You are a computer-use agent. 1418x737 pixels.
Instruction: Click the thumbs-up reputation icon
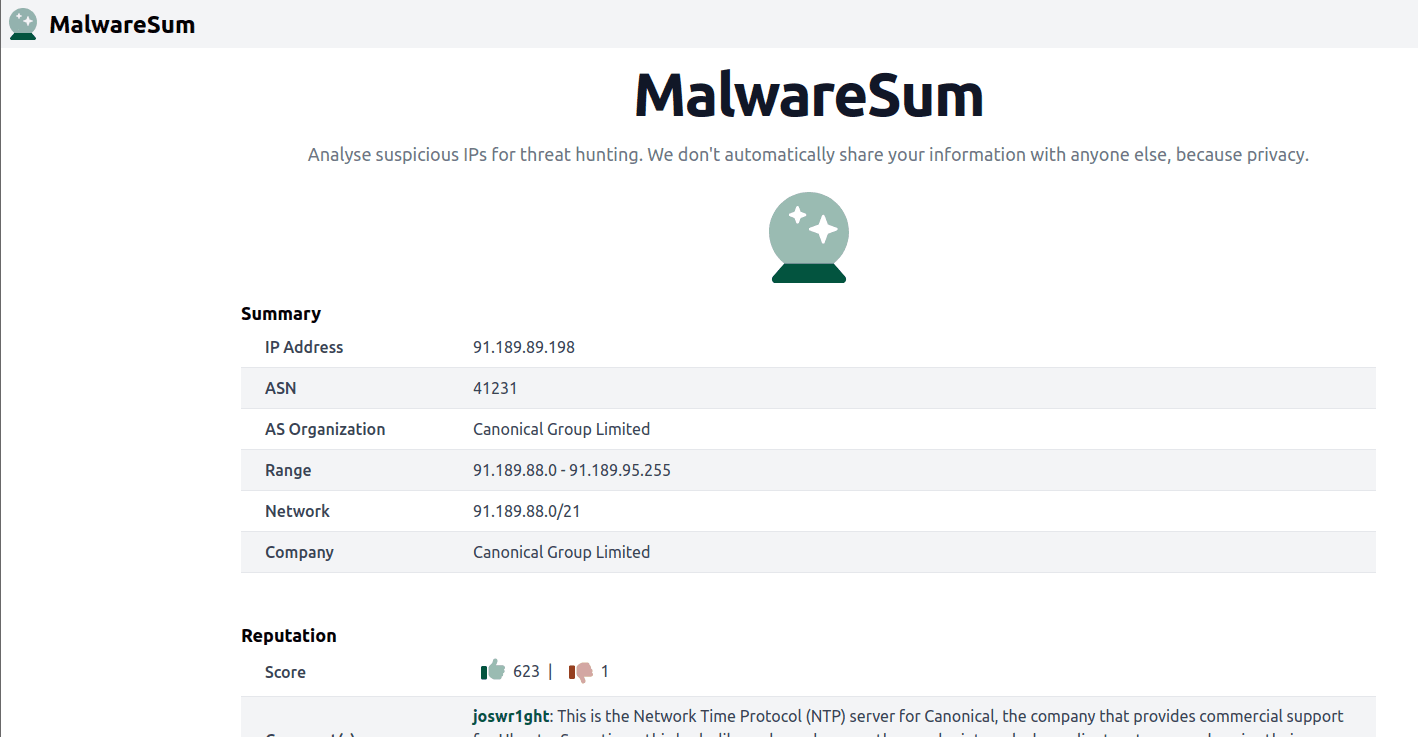coord(493,670)
